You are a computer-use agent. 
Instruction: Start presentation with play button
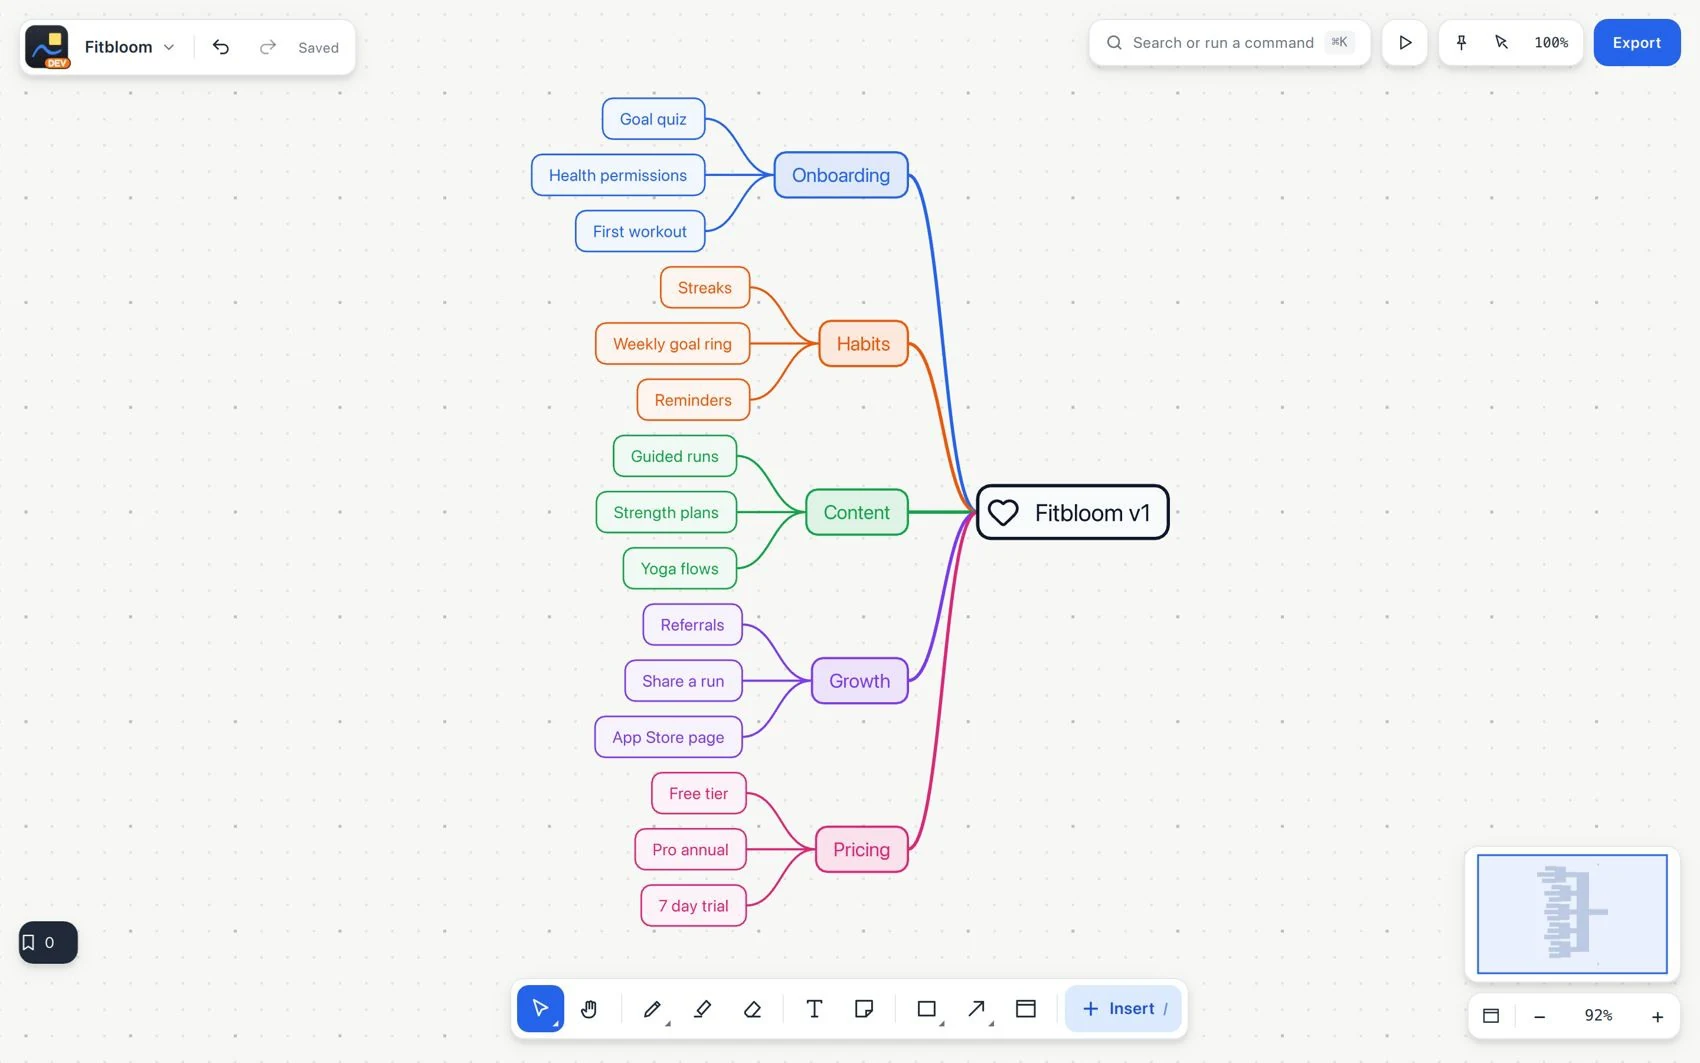(1405, 42)
